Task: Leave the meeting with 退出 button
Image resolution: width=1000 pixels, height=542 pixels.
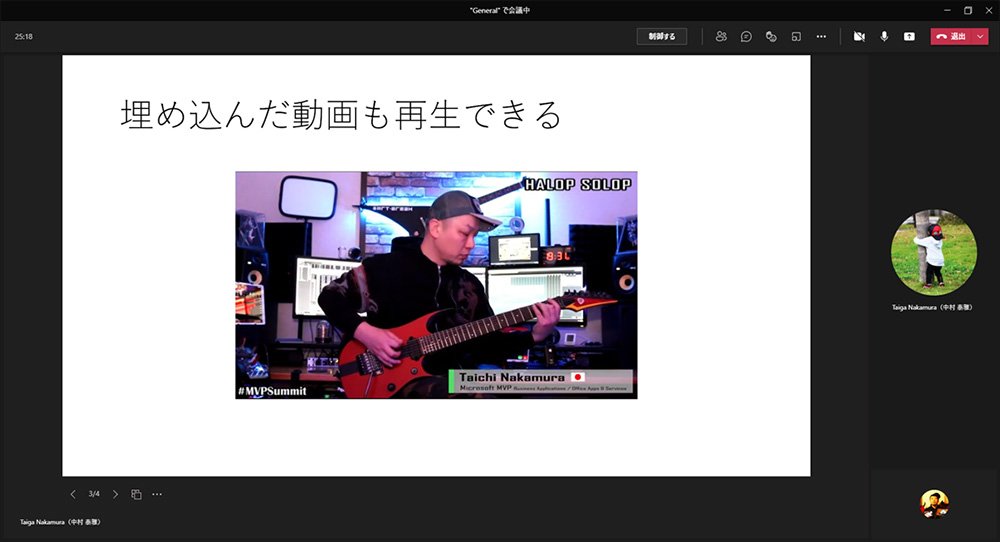Action: click(x=951, y=36)
